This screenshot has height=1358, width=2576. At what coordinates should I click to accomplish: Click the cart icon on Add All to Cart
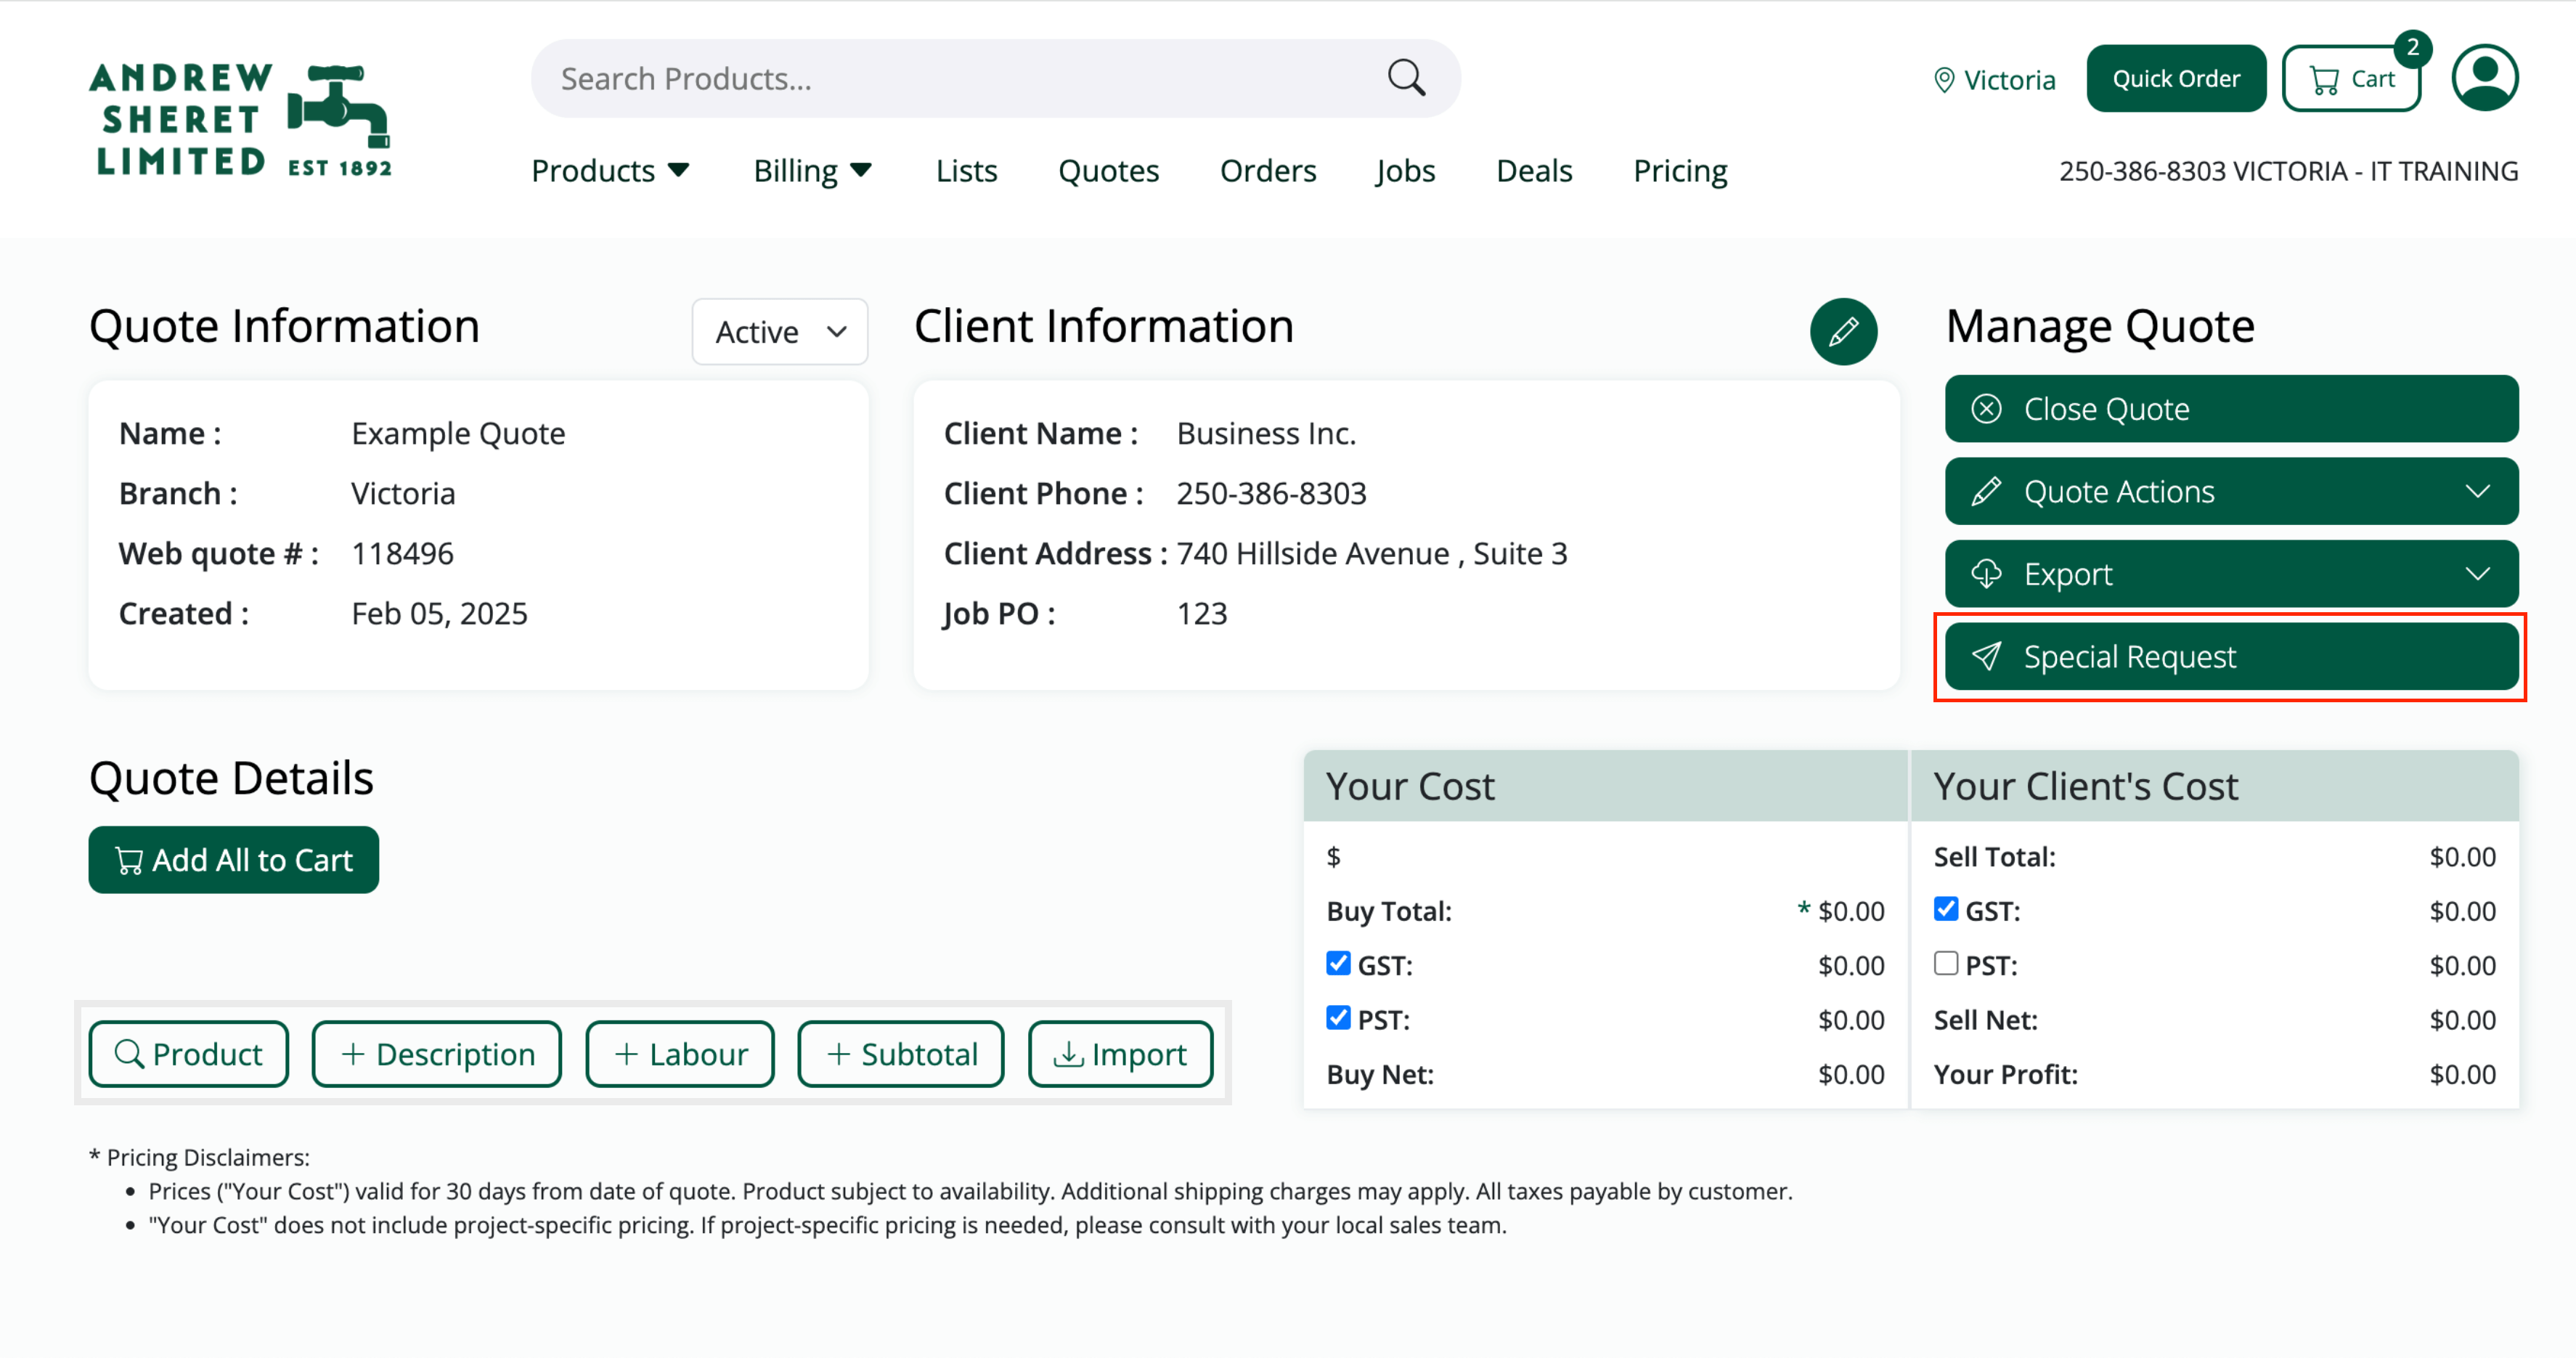129,860
